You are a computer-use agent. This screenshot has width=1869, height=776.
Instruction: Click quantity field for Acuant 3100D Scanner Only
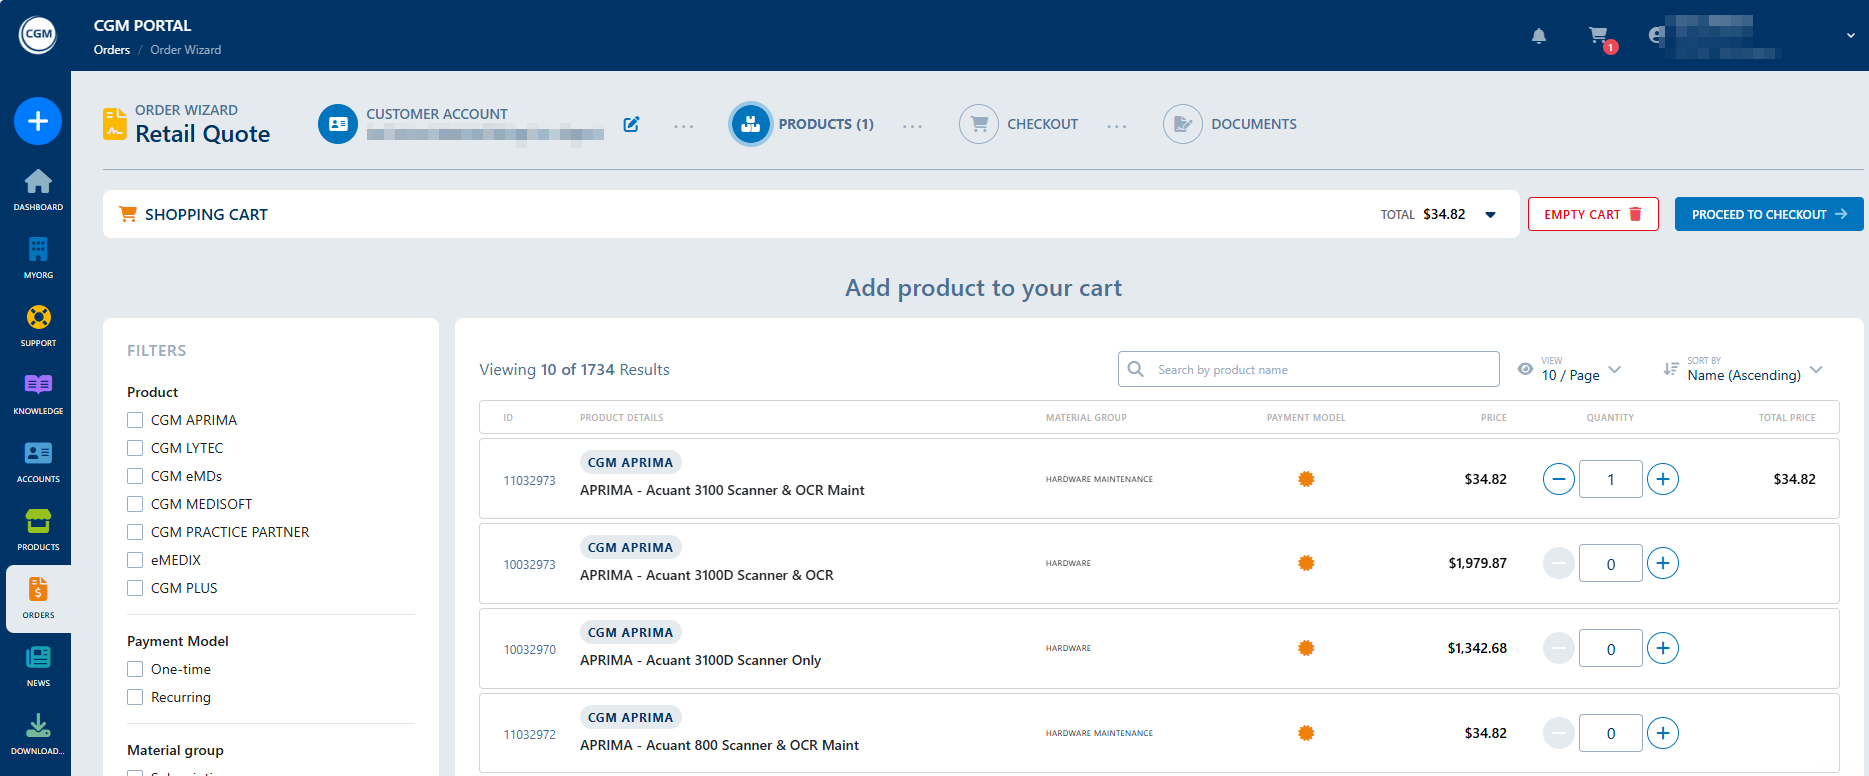click(x=1611, y=648)
